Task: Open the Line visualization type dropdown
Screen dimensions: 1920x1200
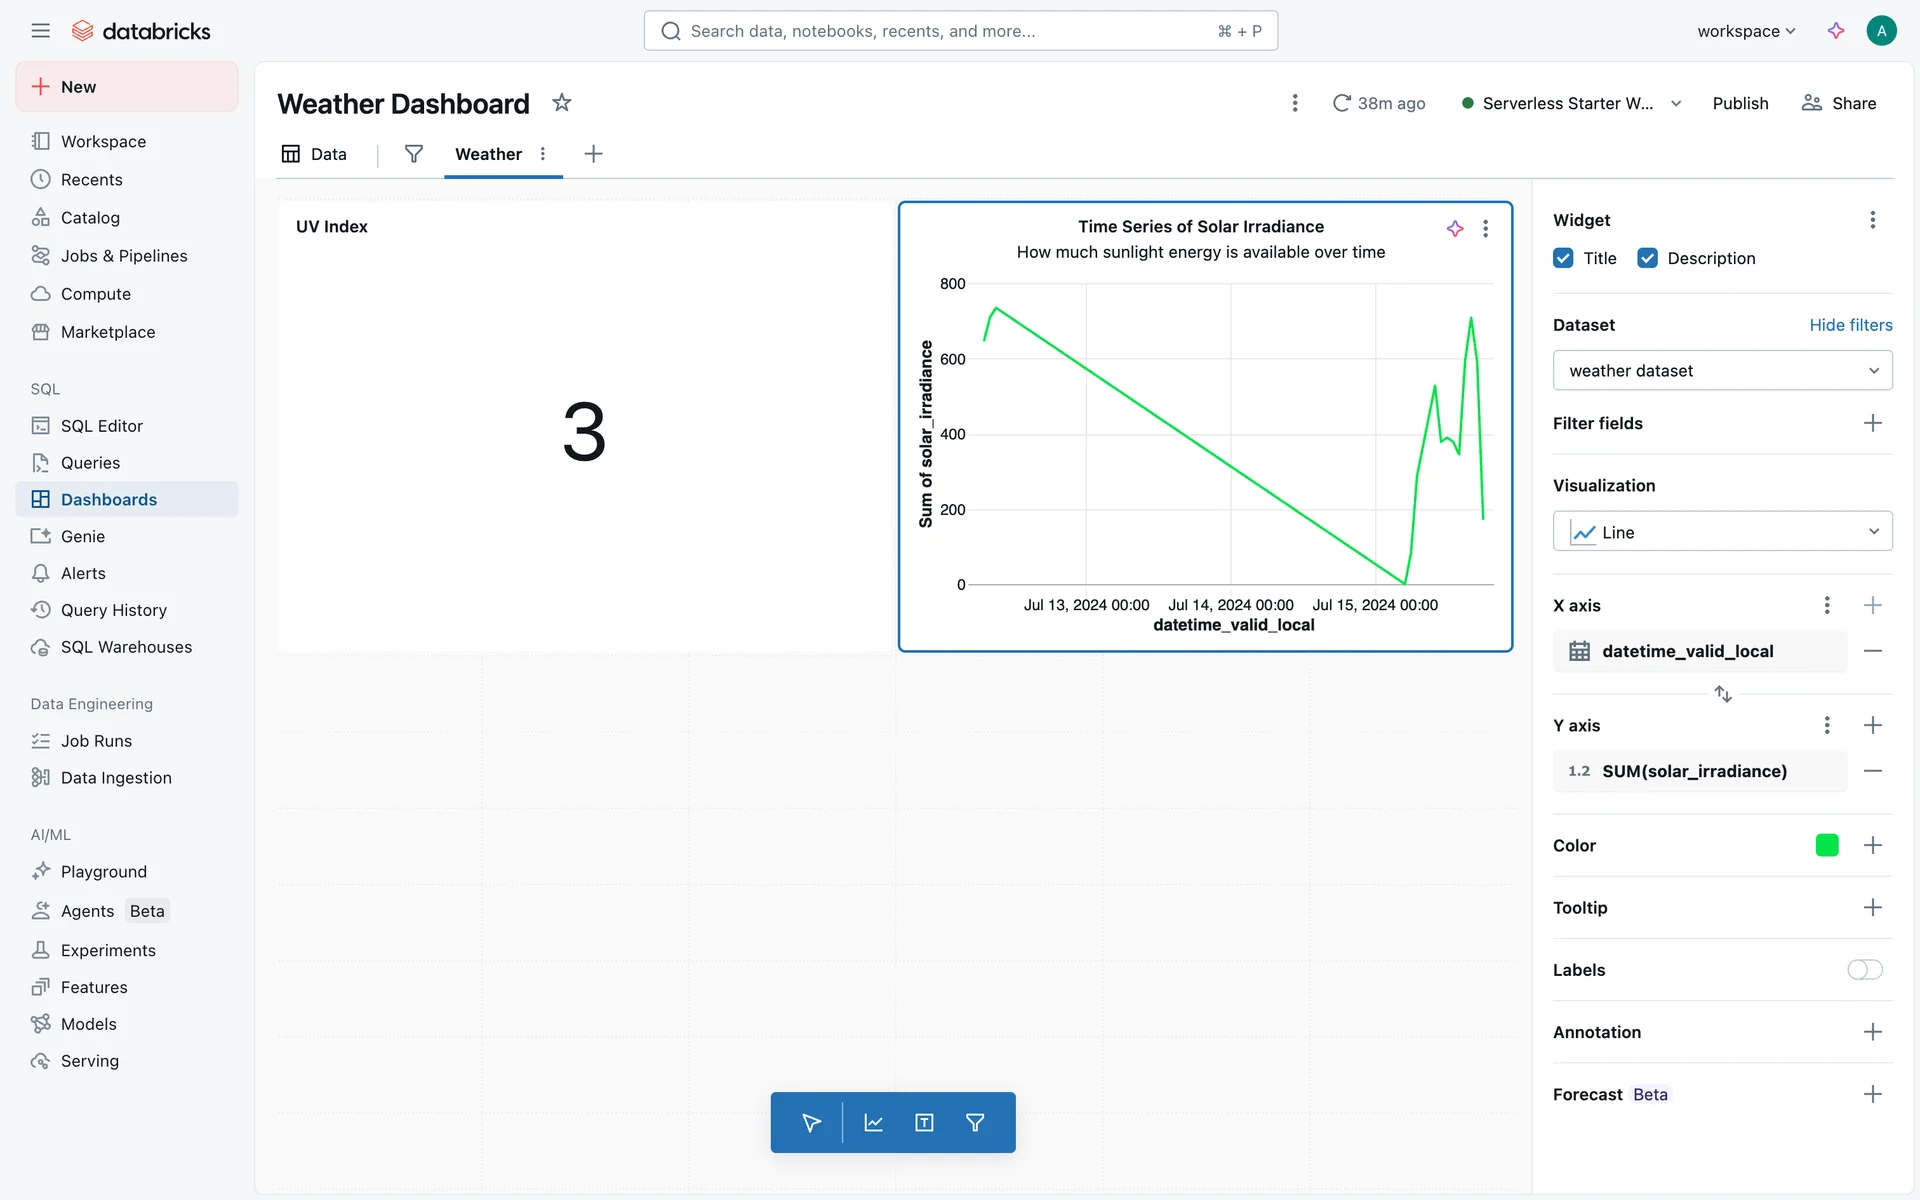Action: [x=1722, y=532]
